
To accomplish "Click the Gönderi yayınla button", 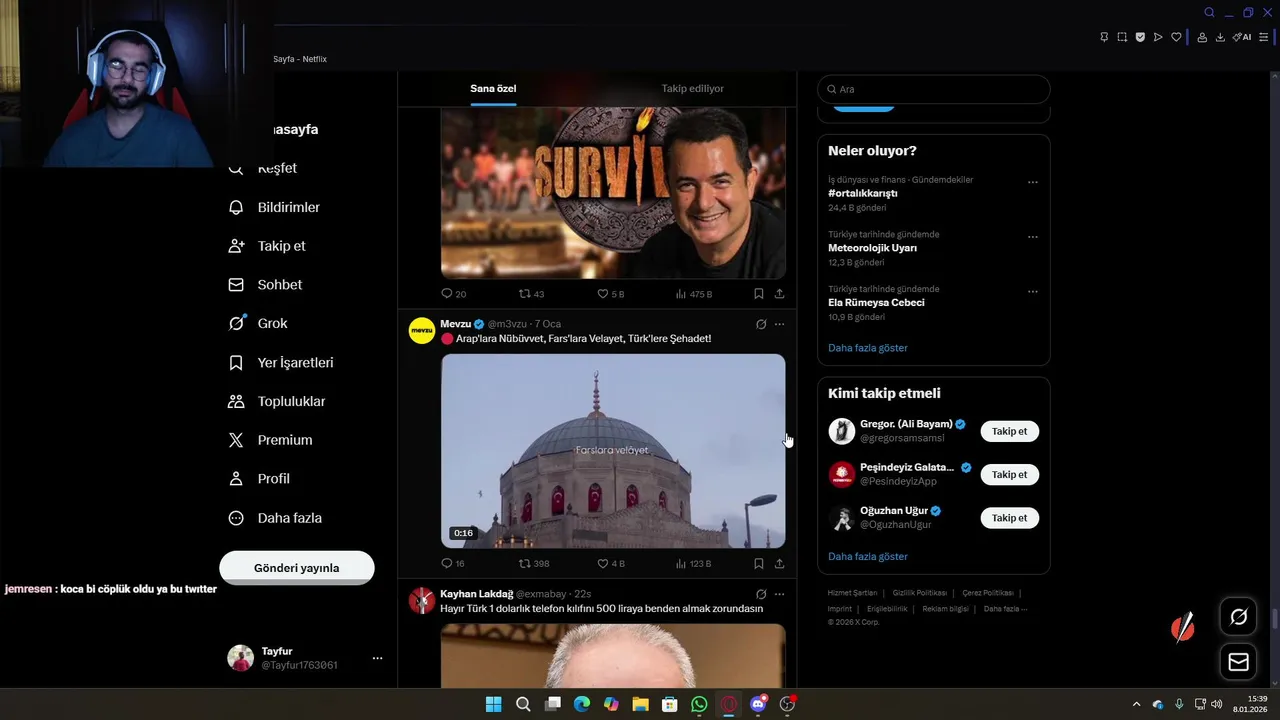I will coord(297,568).
